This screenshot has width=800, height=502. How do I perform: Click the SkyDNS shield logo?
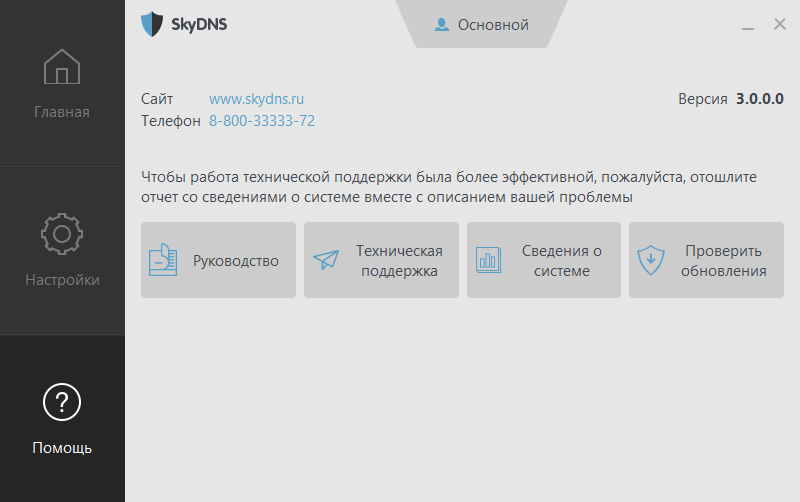[152, 24]
